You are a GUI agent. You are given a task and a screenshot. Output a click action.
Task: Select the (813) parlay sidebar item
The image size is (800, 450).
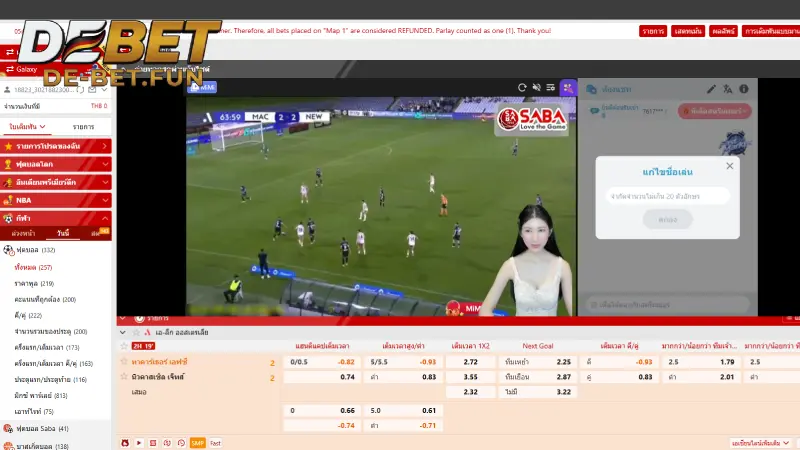[41, 395]
